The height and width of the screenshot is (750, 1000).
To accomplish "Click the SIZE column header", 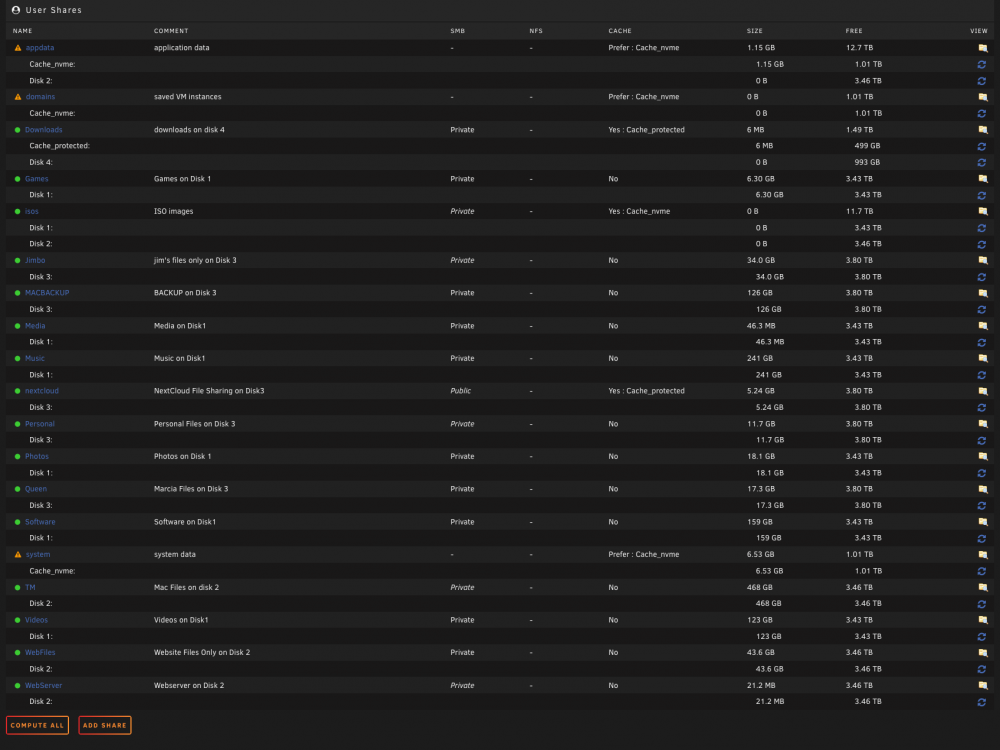I will click(754, 31).
